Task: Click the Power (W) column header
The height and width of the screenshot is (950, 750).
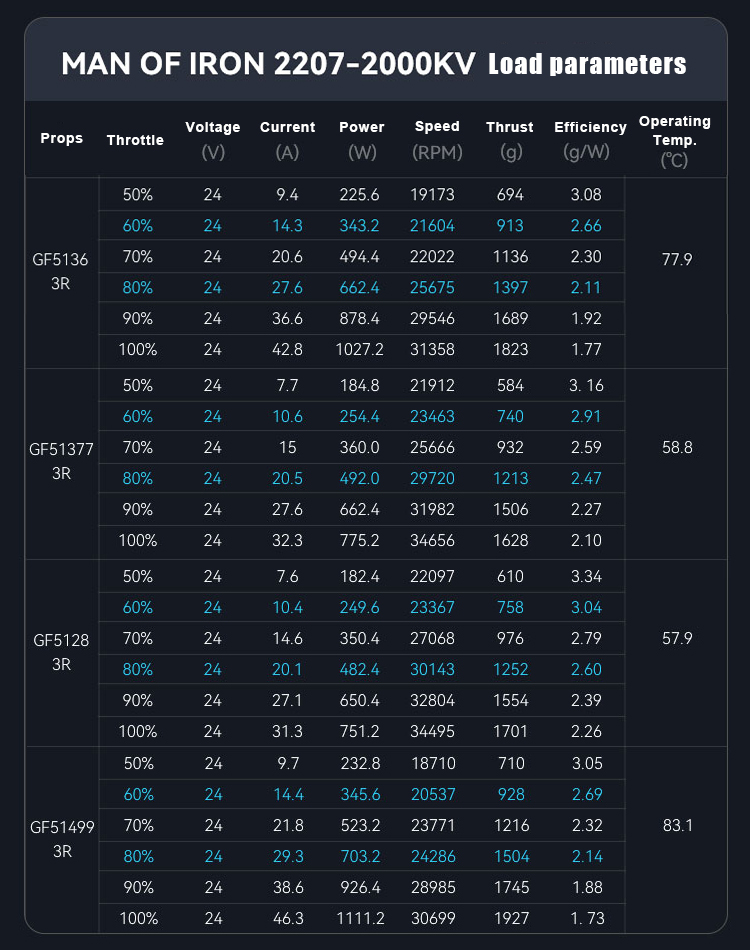Action: (x=361, y=139)
